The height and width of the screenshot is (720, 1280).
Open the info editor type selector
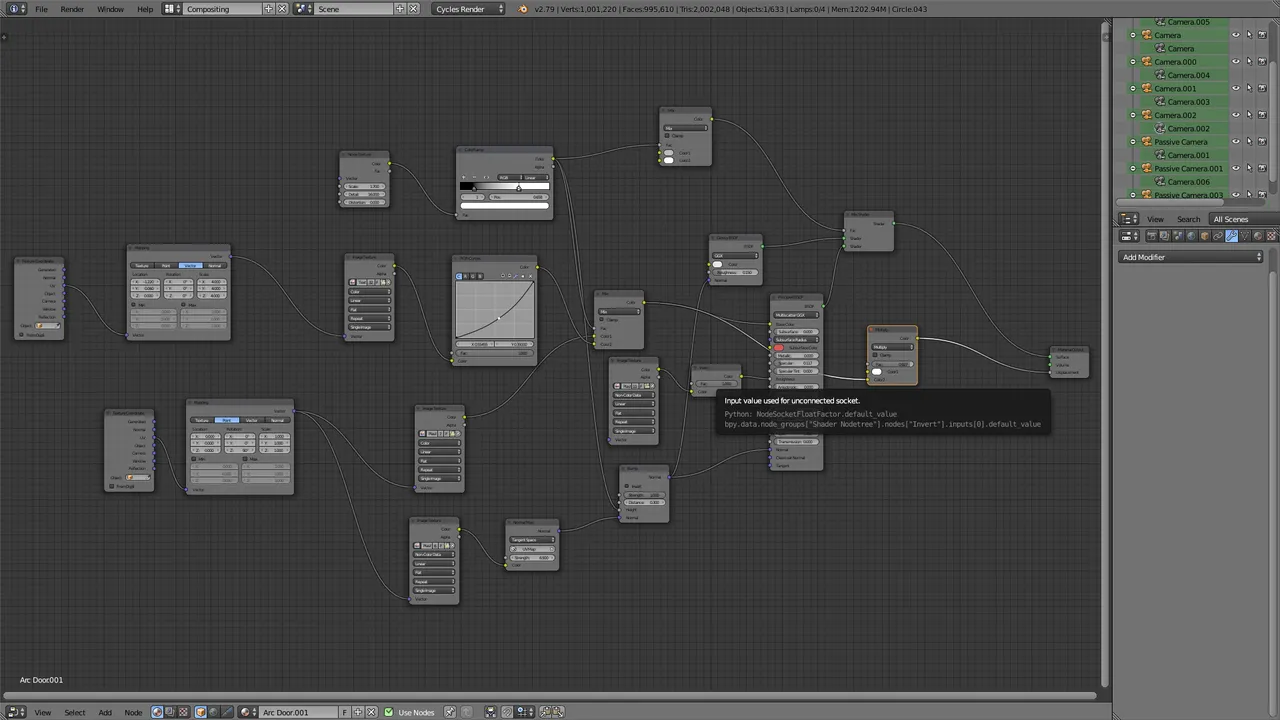[17, 9]
